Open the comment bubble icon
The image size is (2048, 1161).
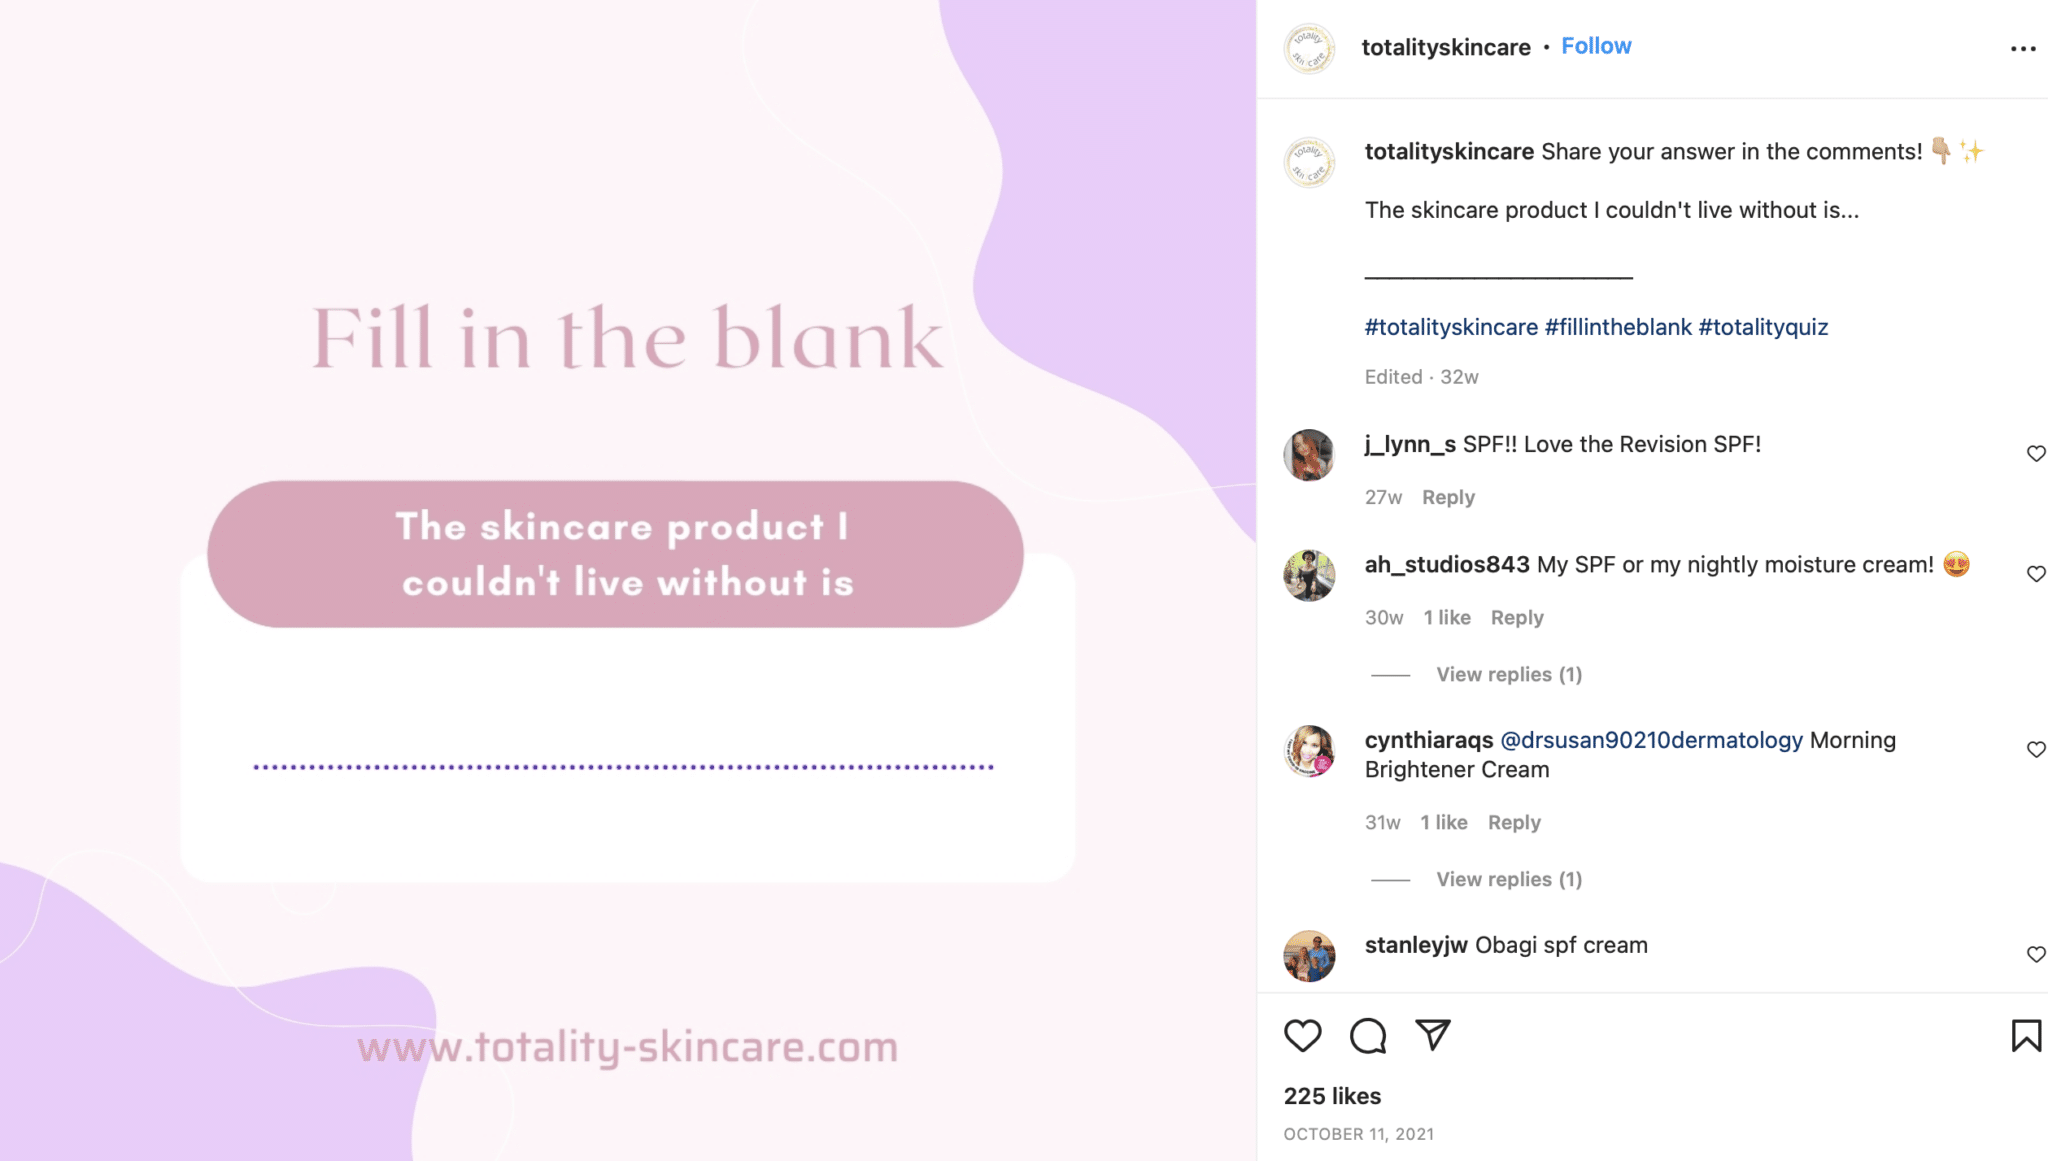coord(1369,1036)
